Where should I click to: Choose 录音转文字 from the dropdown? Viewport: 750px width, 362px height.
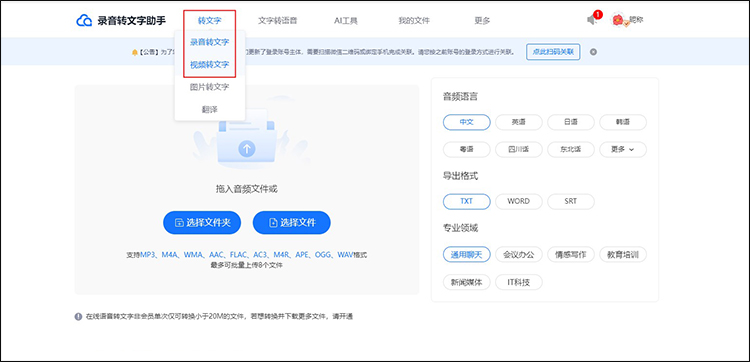[x=210, y=42]
